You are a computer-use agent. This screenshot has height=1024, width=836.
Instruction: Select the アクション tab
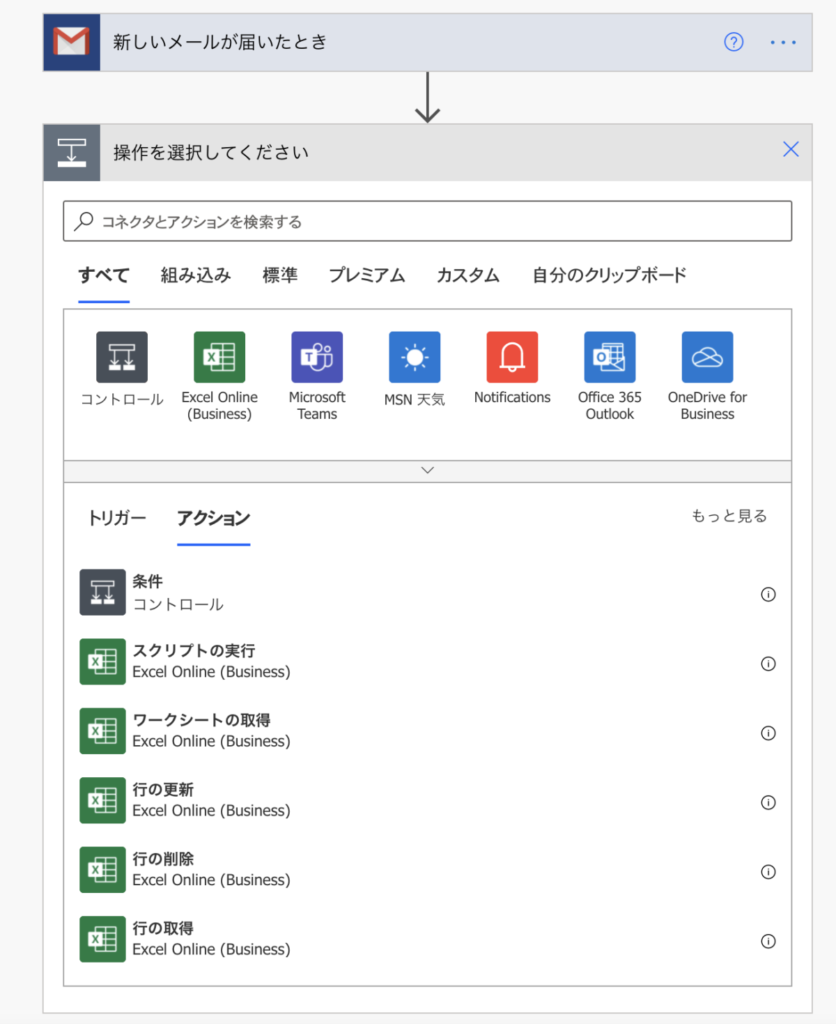point(214,519)
